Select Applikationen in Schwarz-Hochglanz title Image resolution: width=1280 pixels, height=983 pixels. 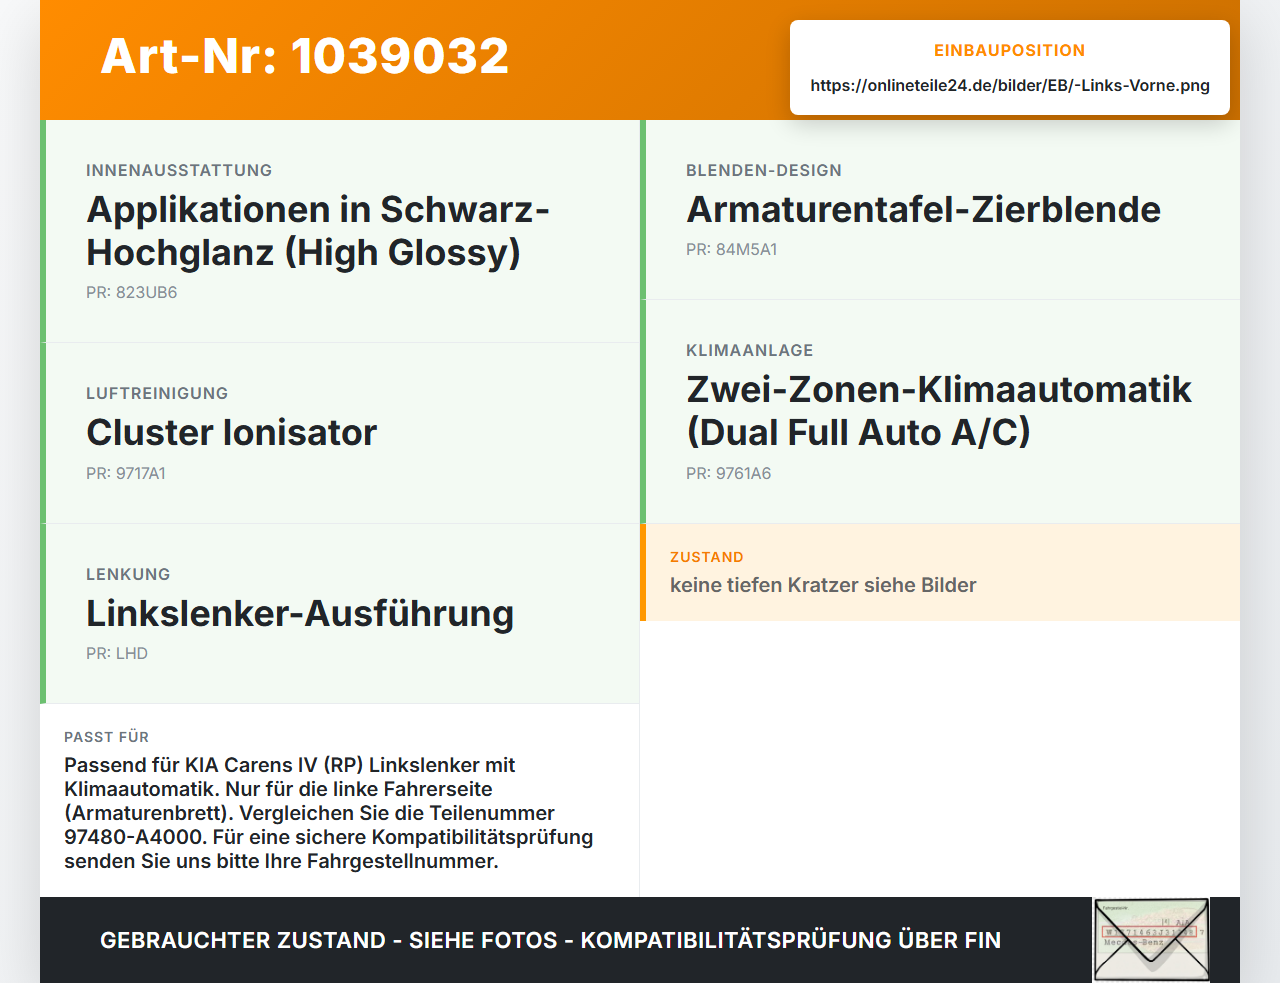click(318, 231)
